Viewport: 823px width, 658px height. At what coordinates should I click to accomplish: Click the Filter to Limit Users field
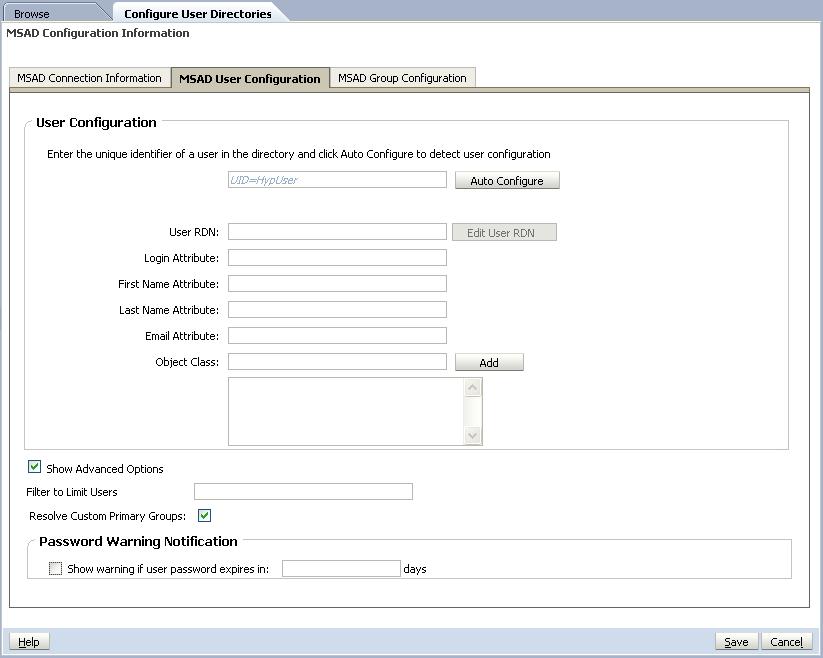300,491
